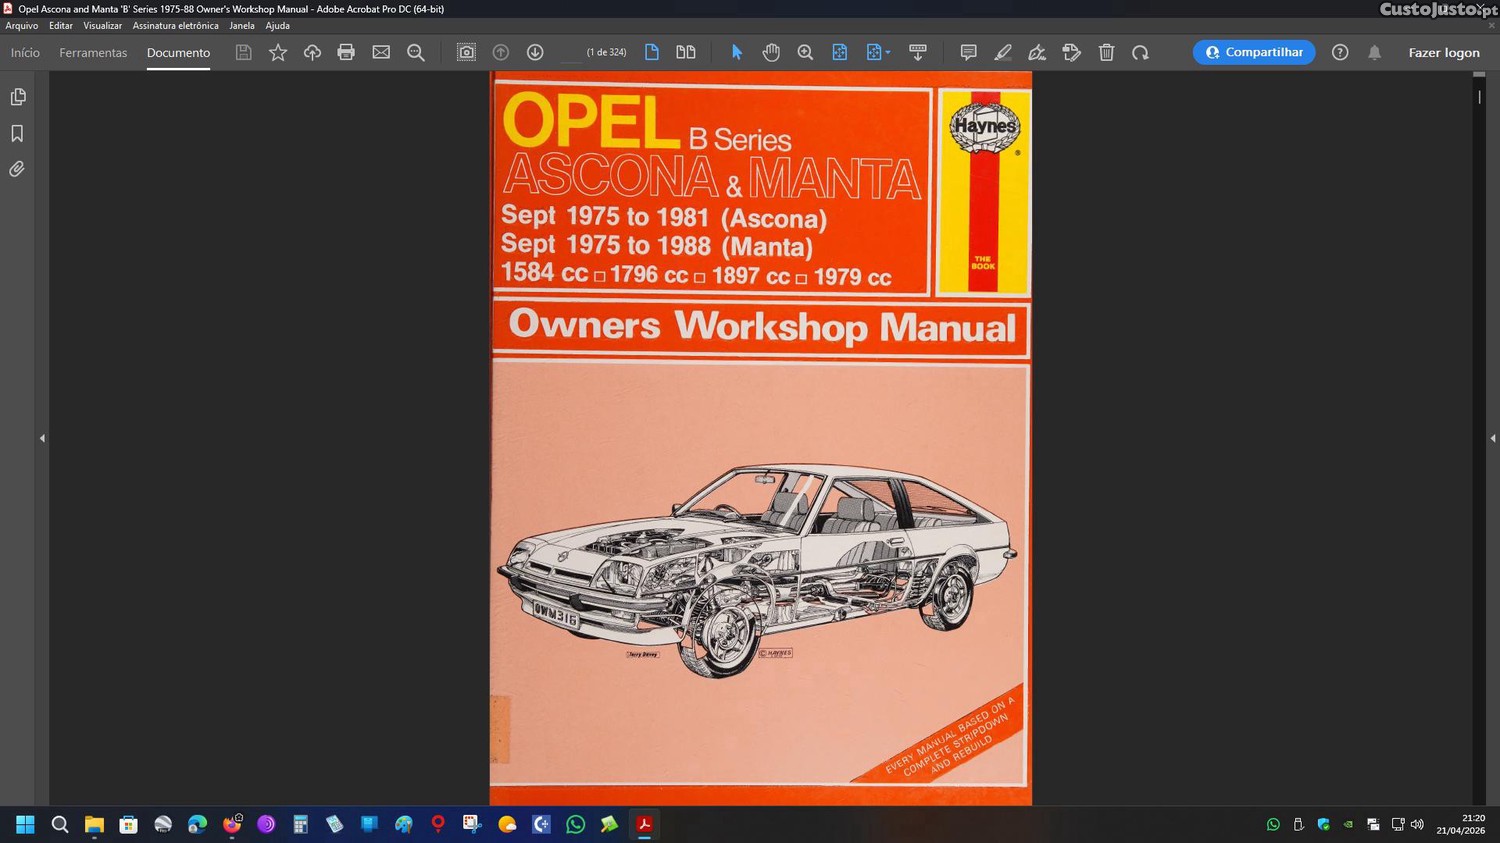Click the page number input field
This screenshot has height=843, width=1500.
click(570, 53)
